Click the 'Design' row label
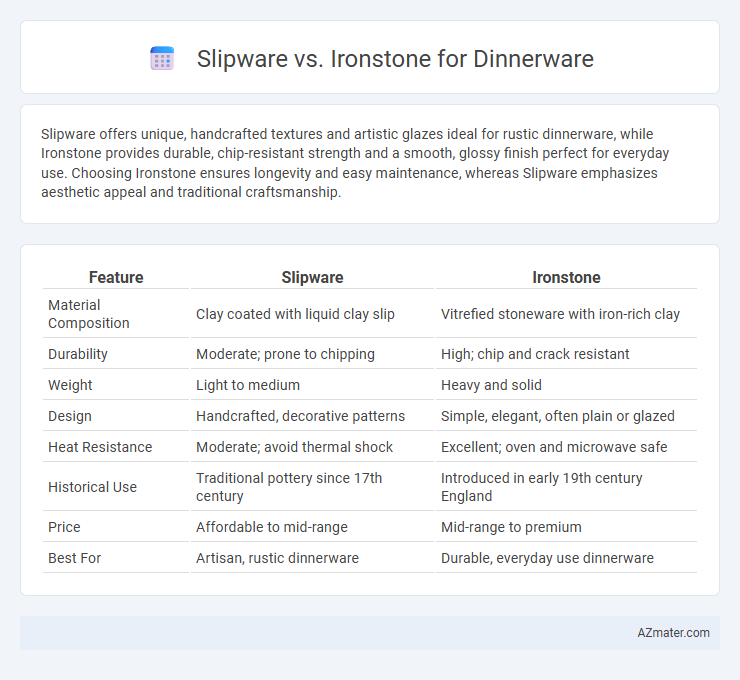Screen dimensions: 740x680 click(70, 416)
